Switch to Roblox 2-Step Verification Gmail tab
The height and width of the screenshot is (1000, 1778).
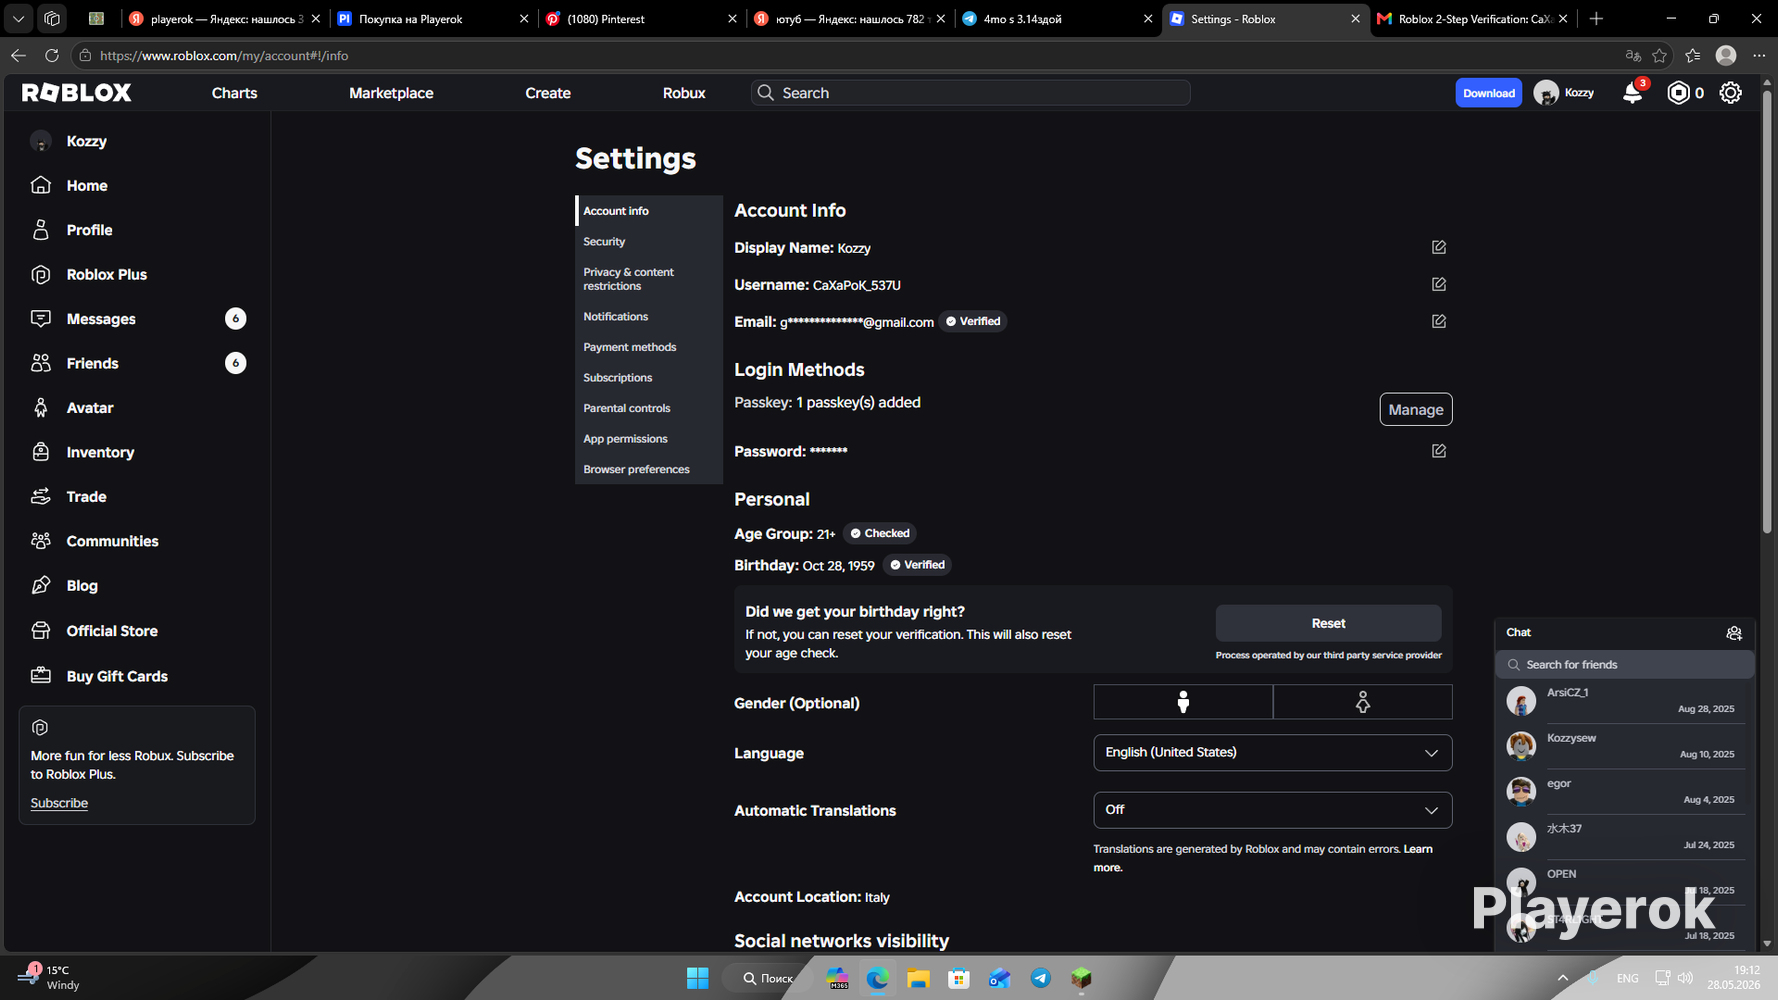click(1473, 19)
